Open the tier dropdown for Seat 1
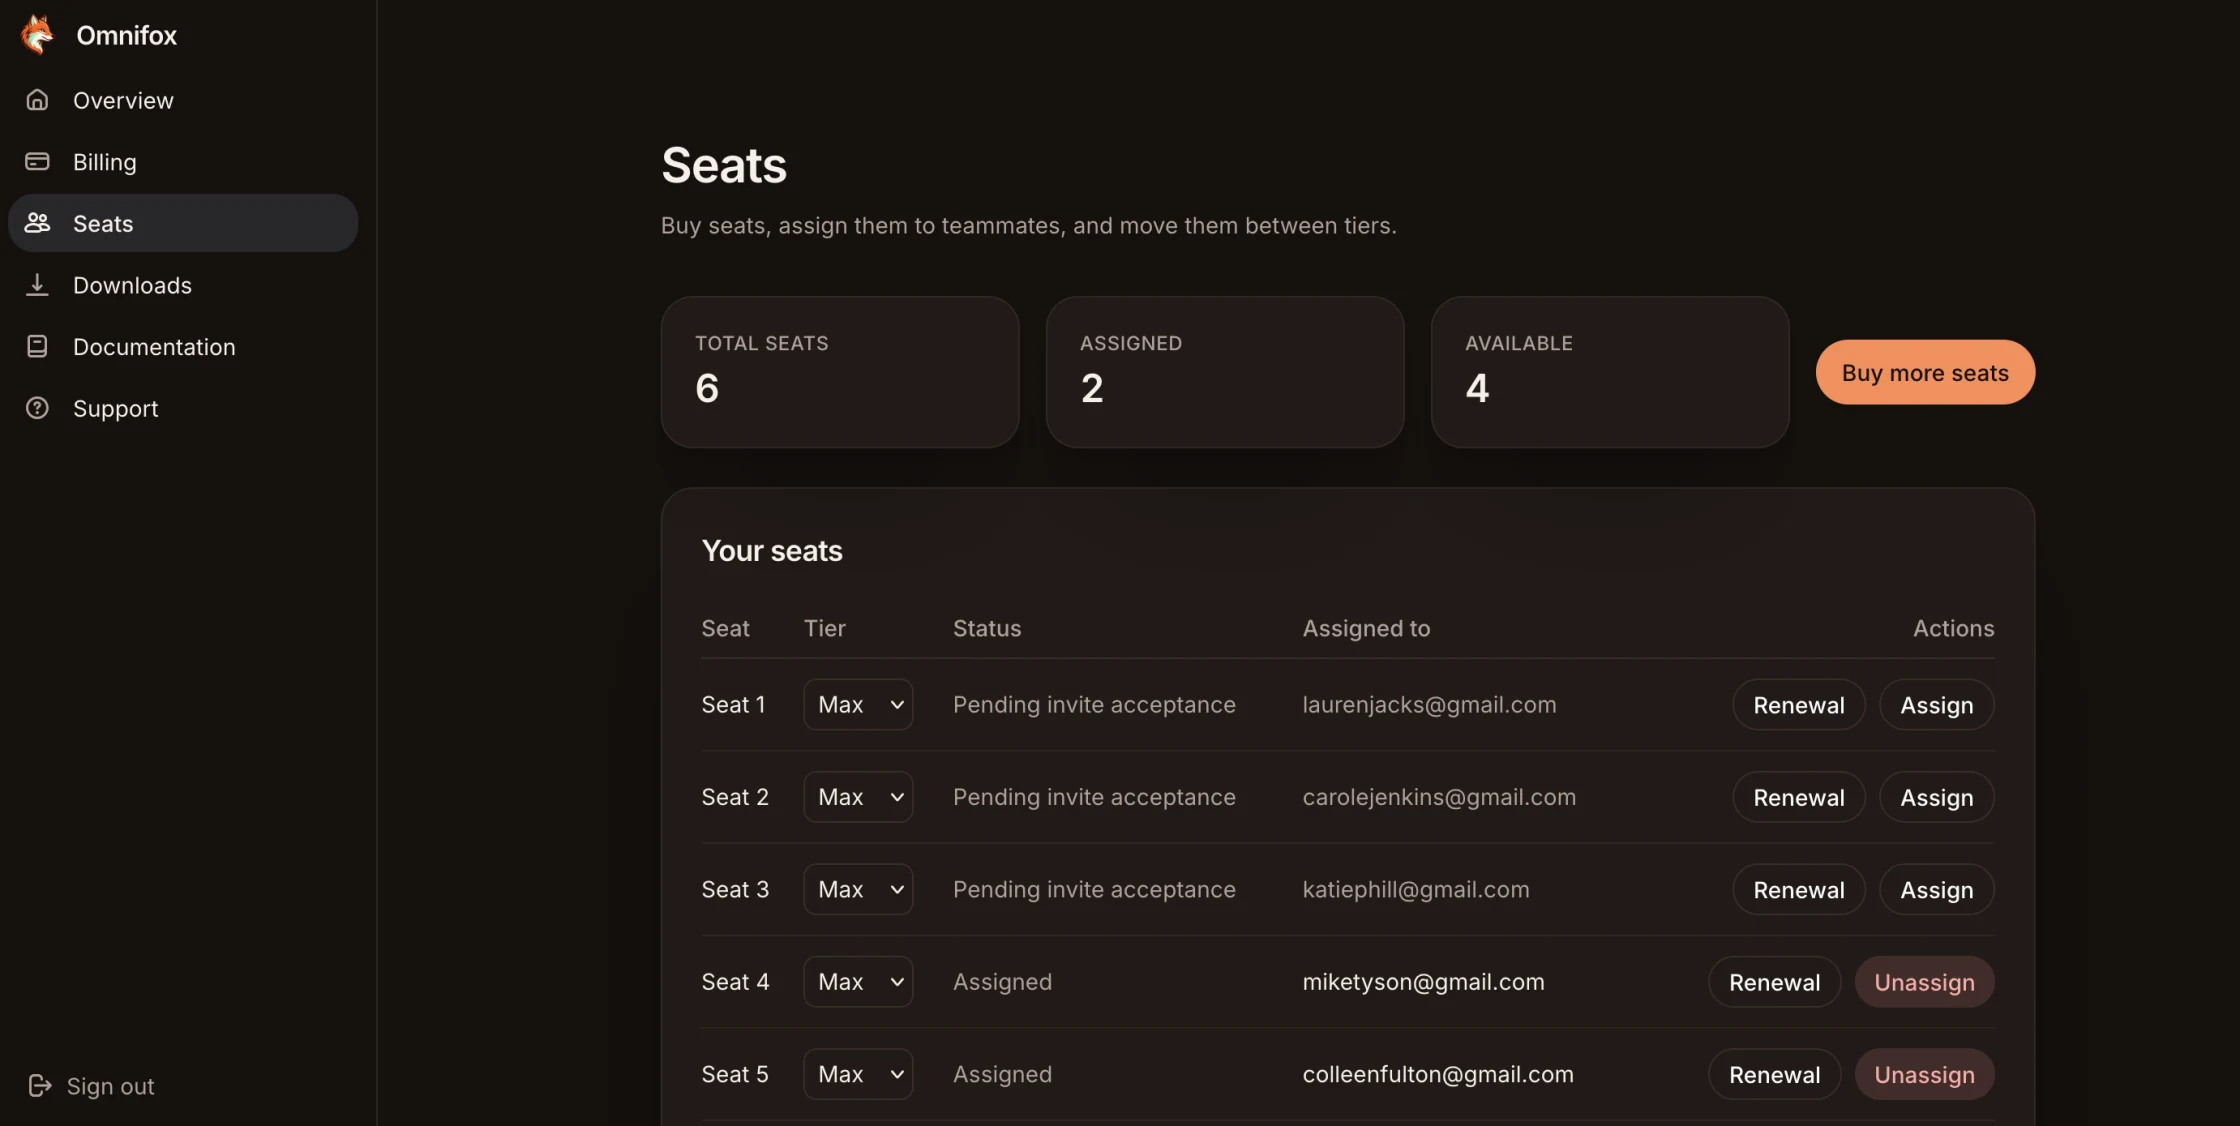The width and height of the screenshot is (2240, 1126). click(858, 705)
